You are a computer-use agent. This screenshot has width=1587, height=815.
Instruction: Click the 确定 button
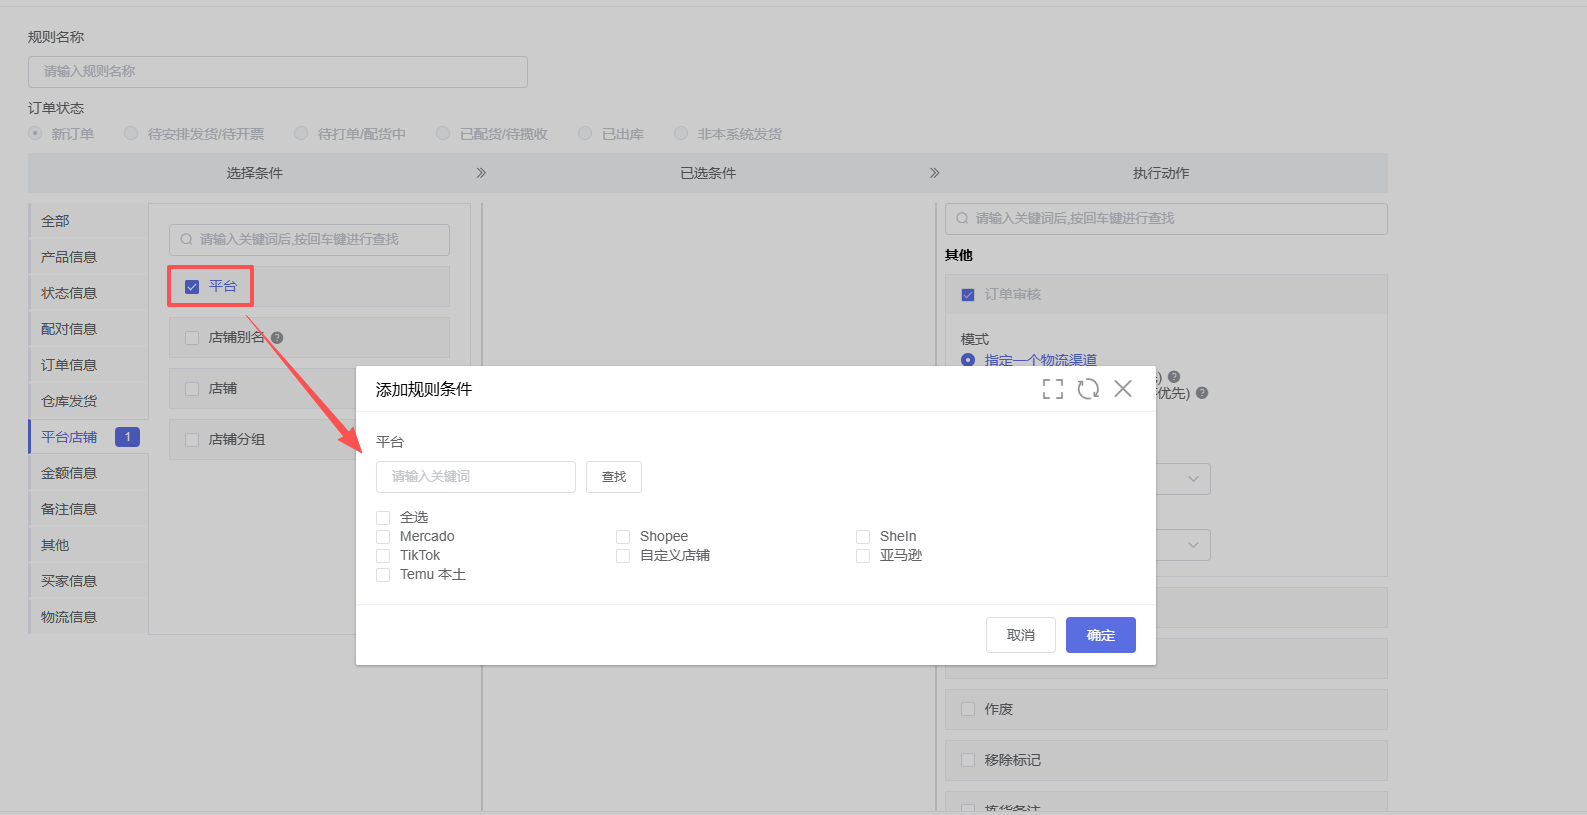point(1100,635)
